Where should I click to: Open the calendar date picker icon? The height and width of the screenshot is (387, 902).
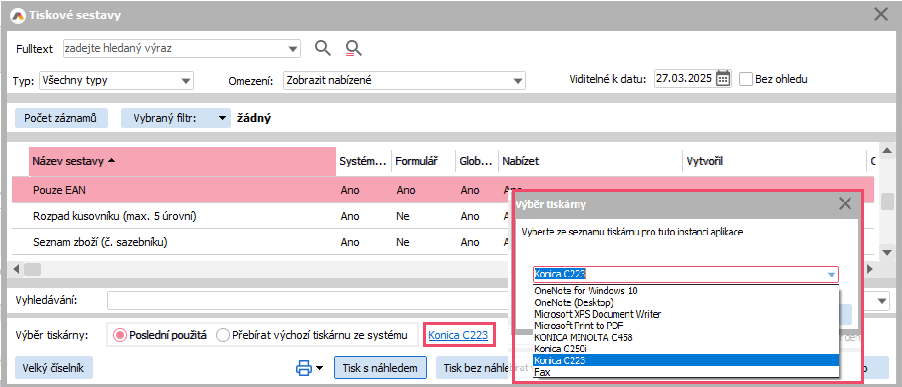tap(723, 79)
